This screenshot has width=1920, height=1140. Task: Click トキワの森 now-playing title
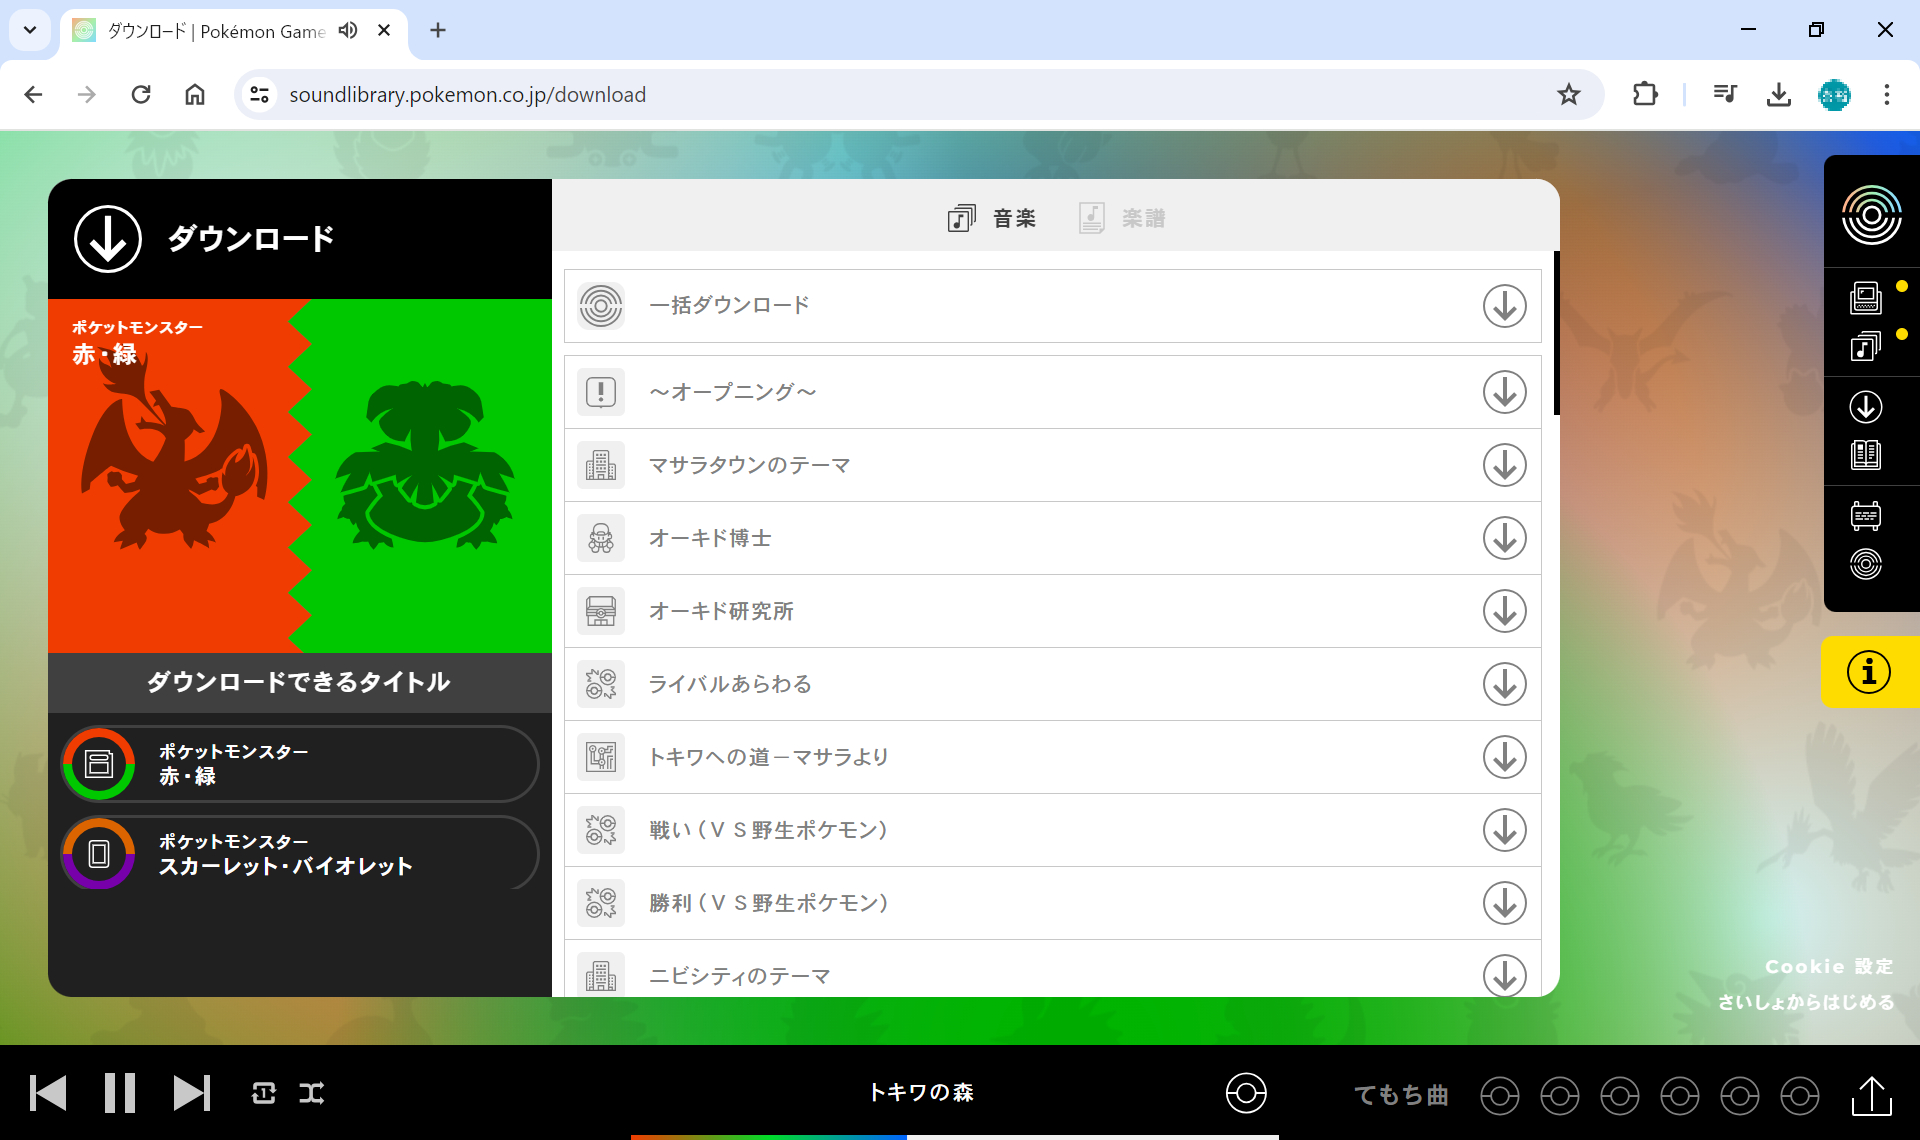921,1092
